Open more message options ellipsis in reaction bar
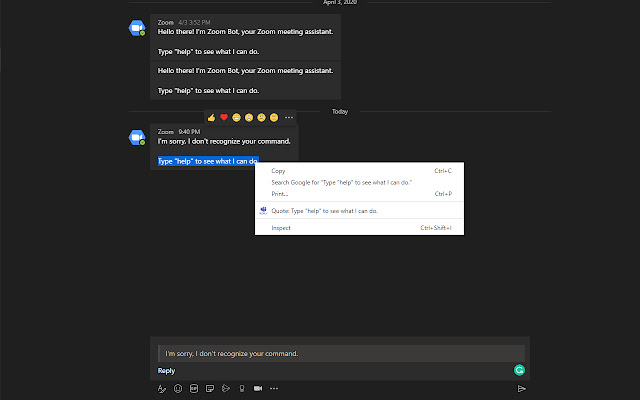 tap(289, 118)
